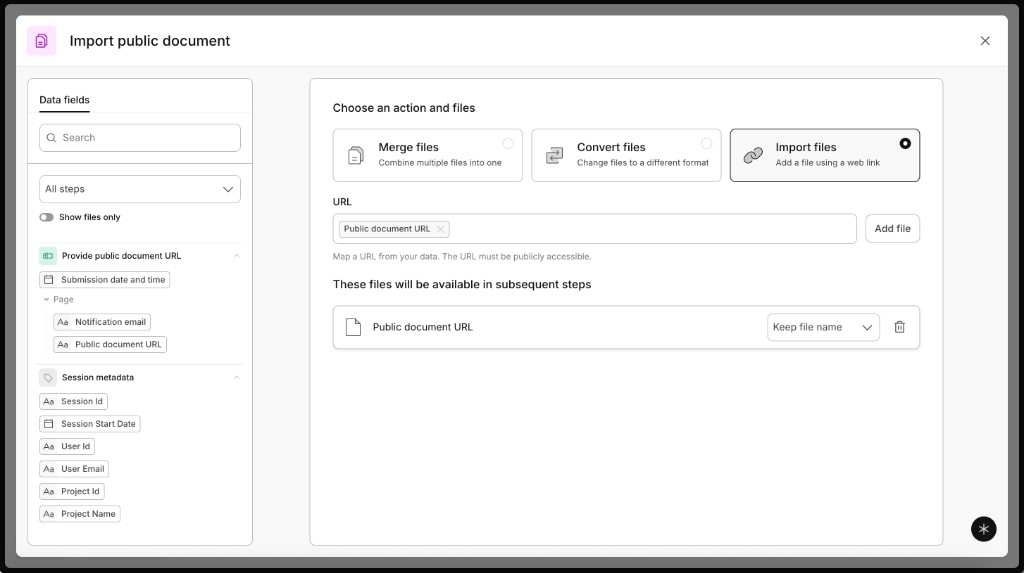This screenshot has width=1024, height=573.
Task: Select the Import files radio button
Action: (904, 144)
